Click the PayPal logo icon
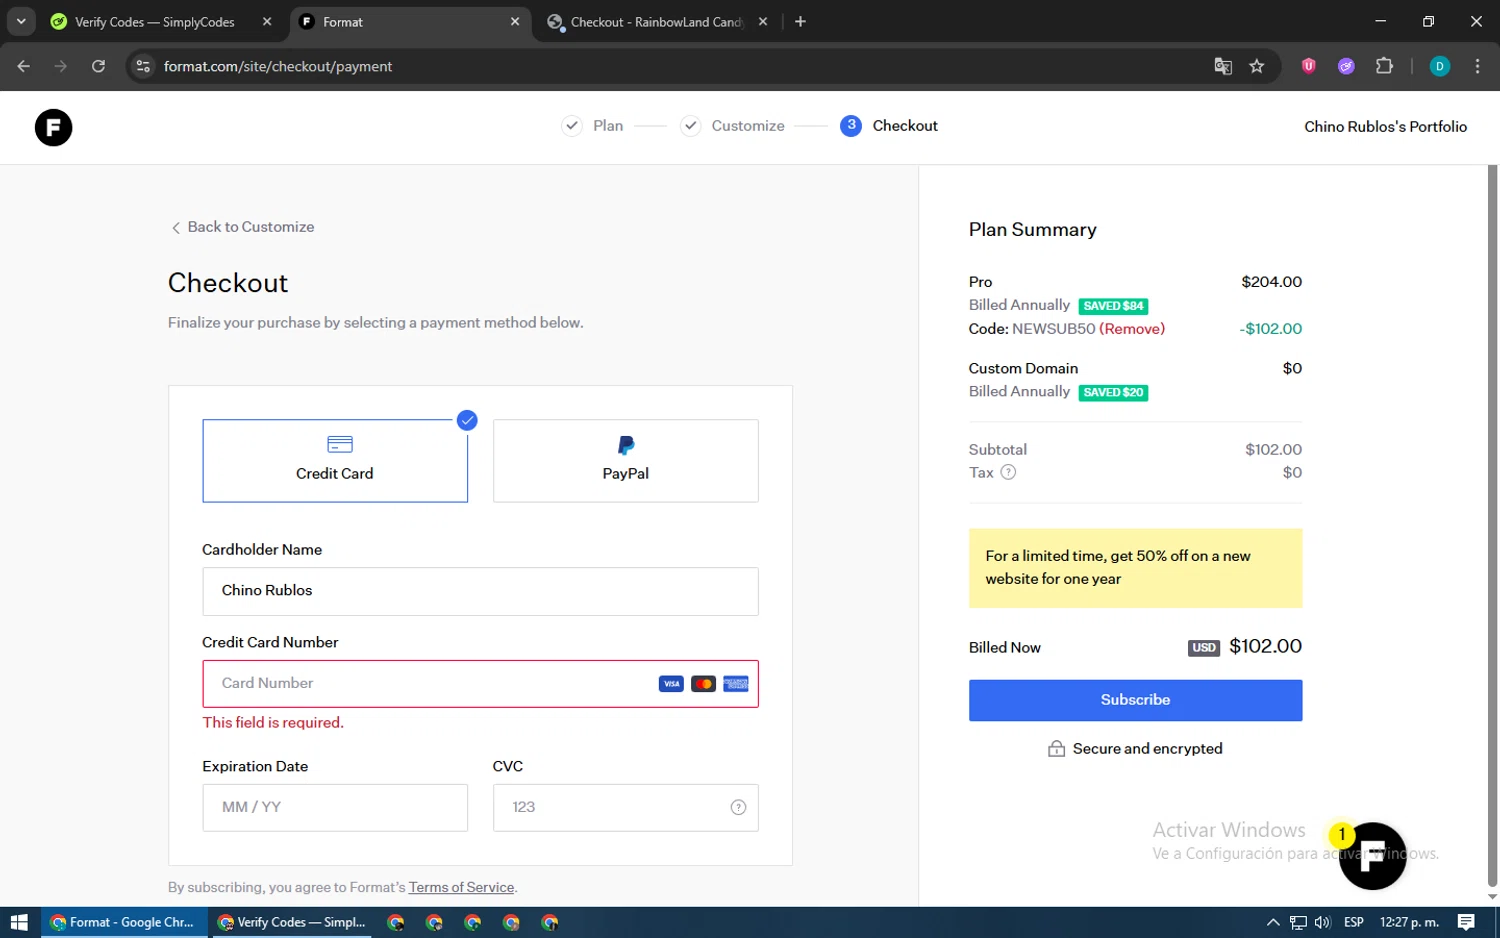This screenshot has height=938, width=1500. click(626, 445)
